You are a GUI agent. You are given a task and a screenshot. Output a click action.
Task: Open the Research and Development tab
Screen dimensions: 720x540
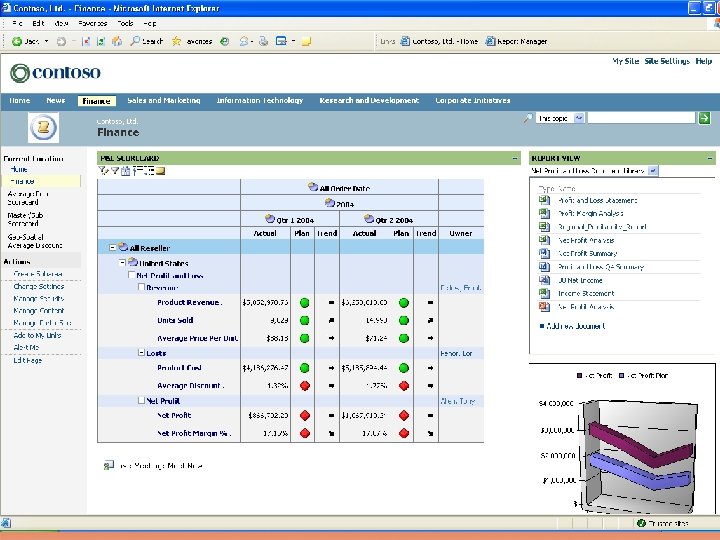(369, 101)
